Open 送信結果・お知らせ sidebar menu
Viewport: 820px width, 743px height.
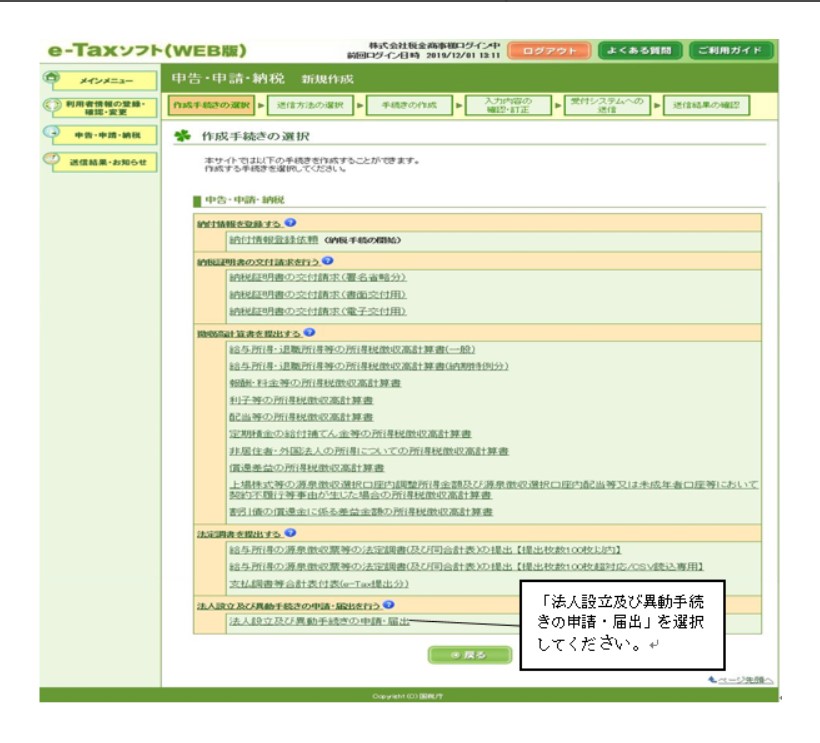(105, 163)
